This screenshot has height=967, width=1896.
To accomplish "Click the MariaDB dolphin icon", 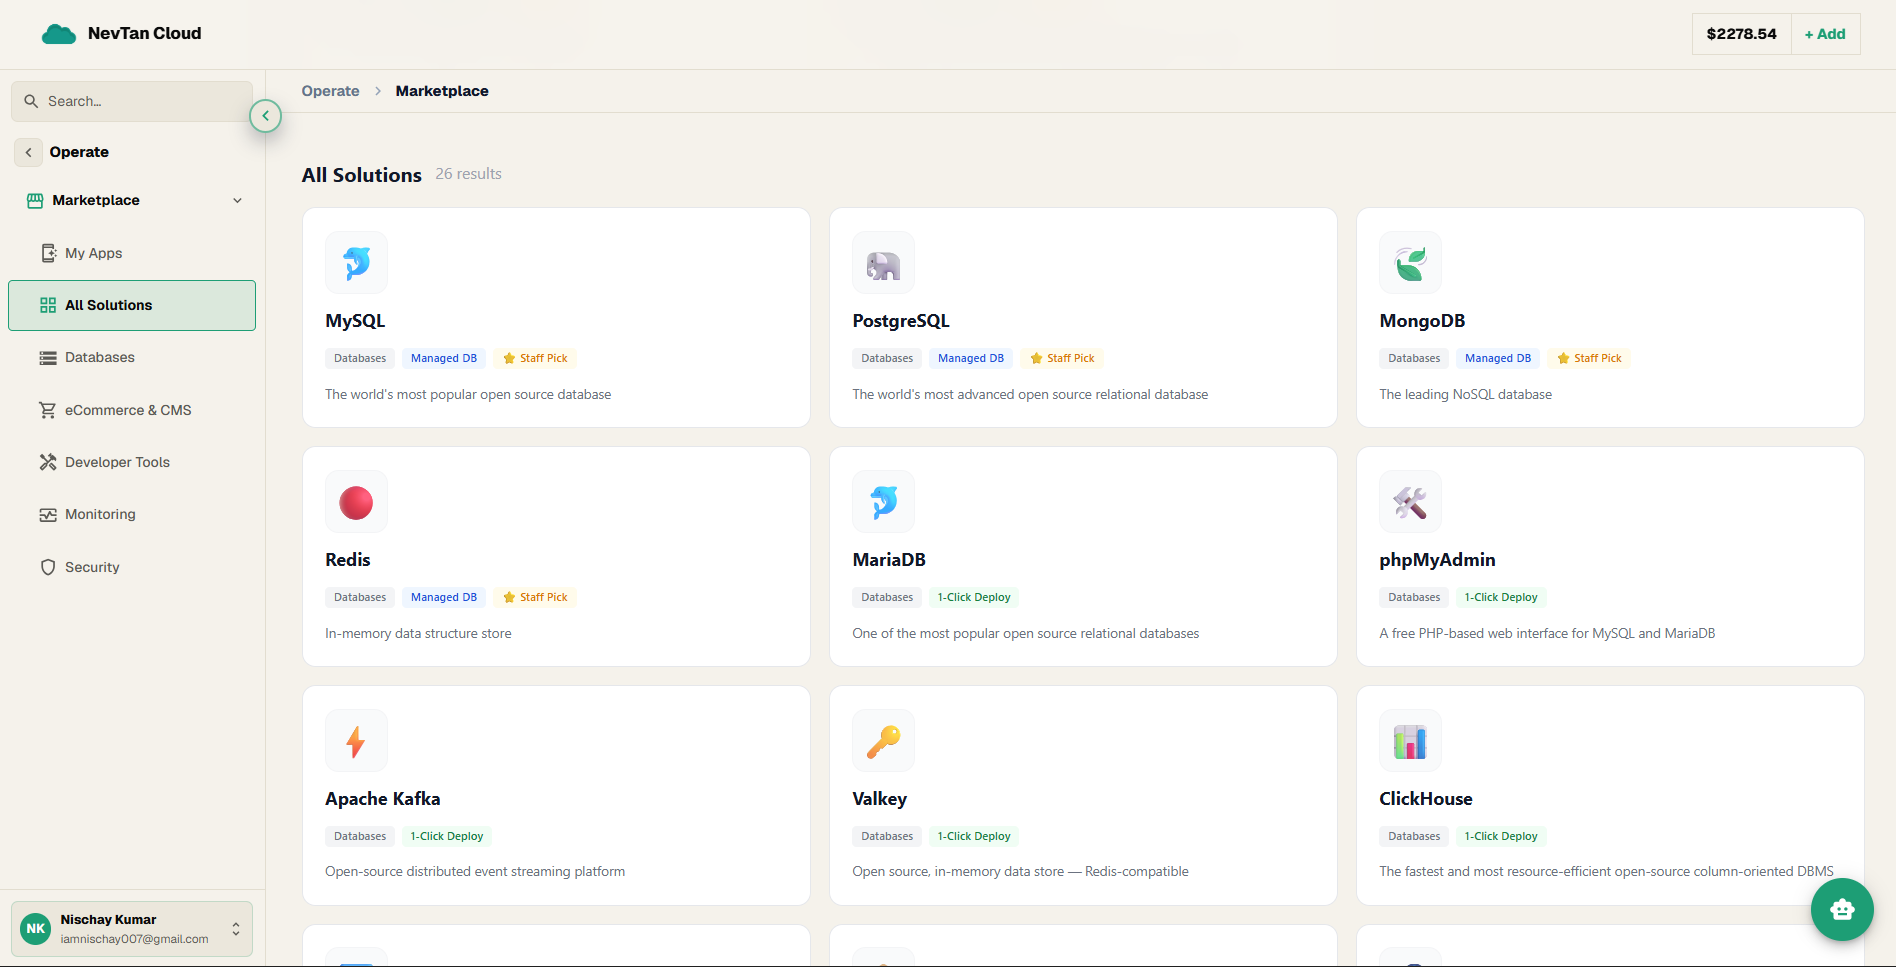I will [x=883, y=502].
